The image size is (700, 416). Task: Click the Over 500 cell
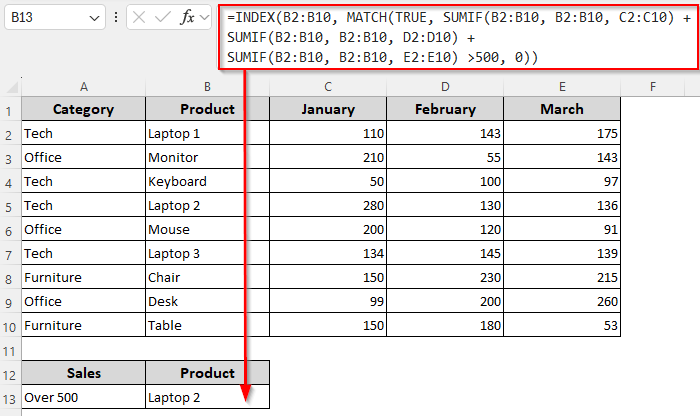[83, 397]
